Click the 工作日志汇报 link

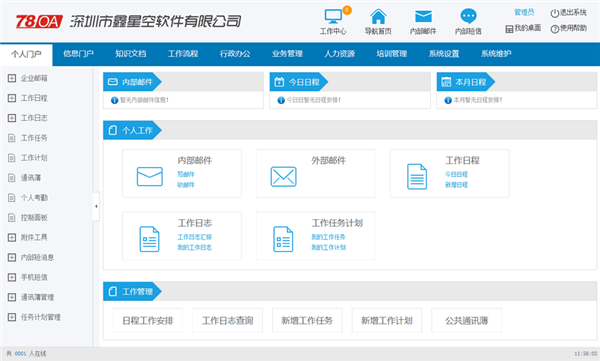[194, 237]
